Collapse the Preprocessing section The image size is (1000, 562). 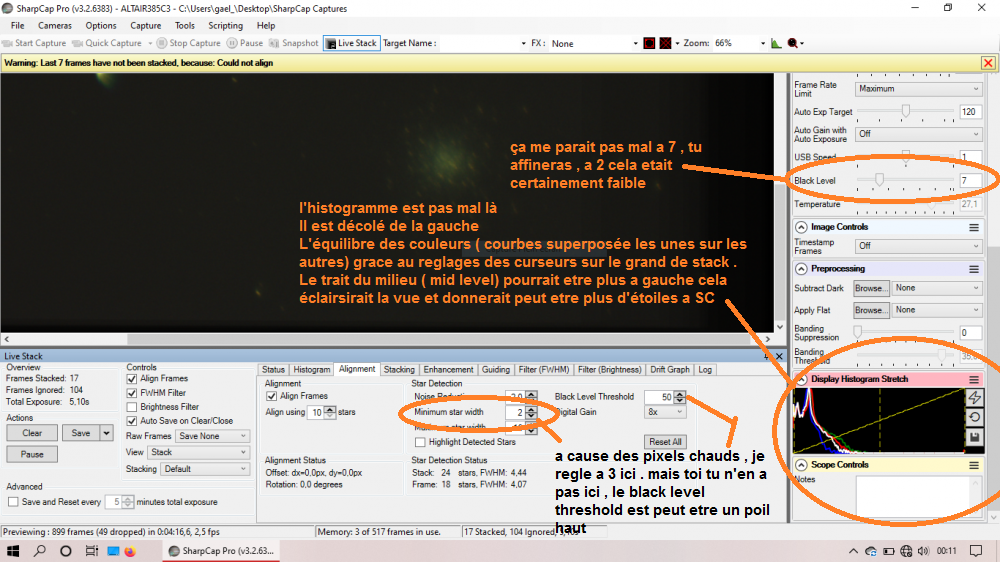point(801,269)
